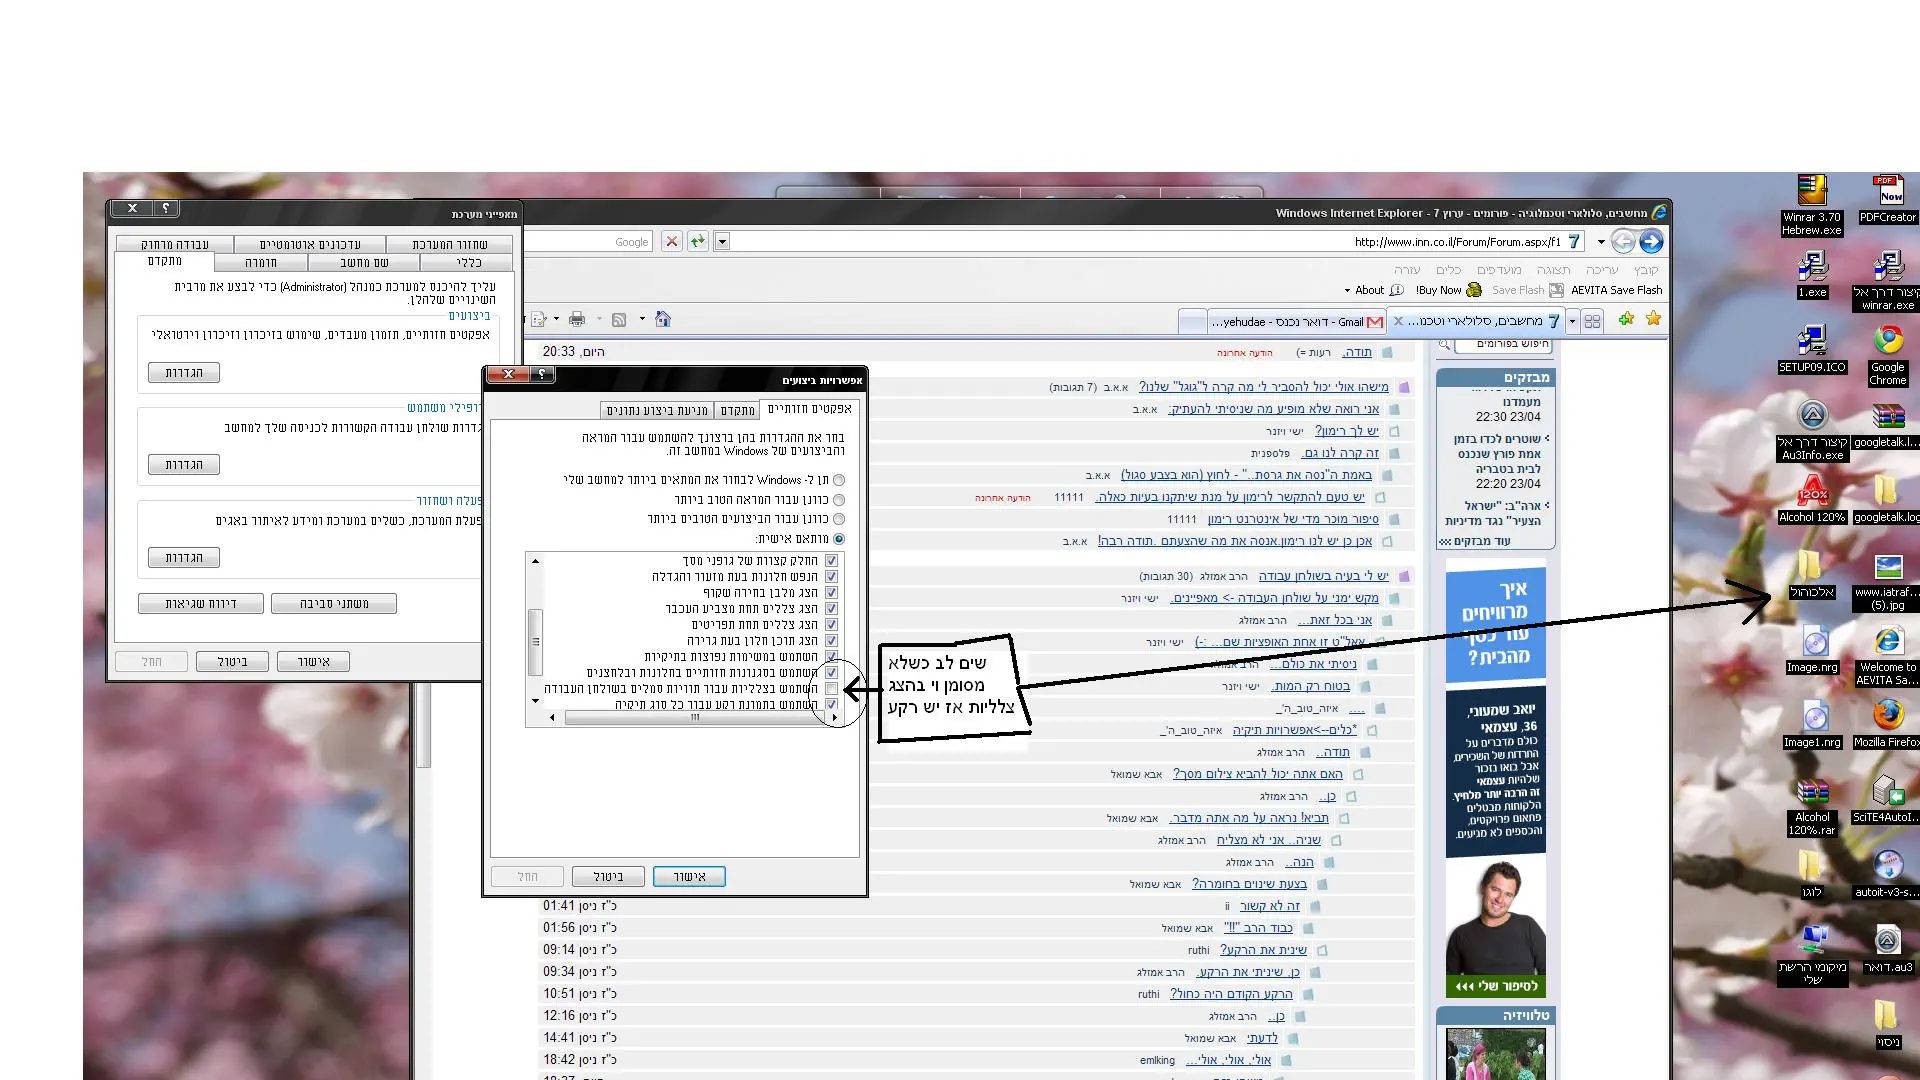Click the Quick Tabs grid icon
The width and height of the screenshot is (1920, 1080).
pyautogui.click(x=1593, y=321)
